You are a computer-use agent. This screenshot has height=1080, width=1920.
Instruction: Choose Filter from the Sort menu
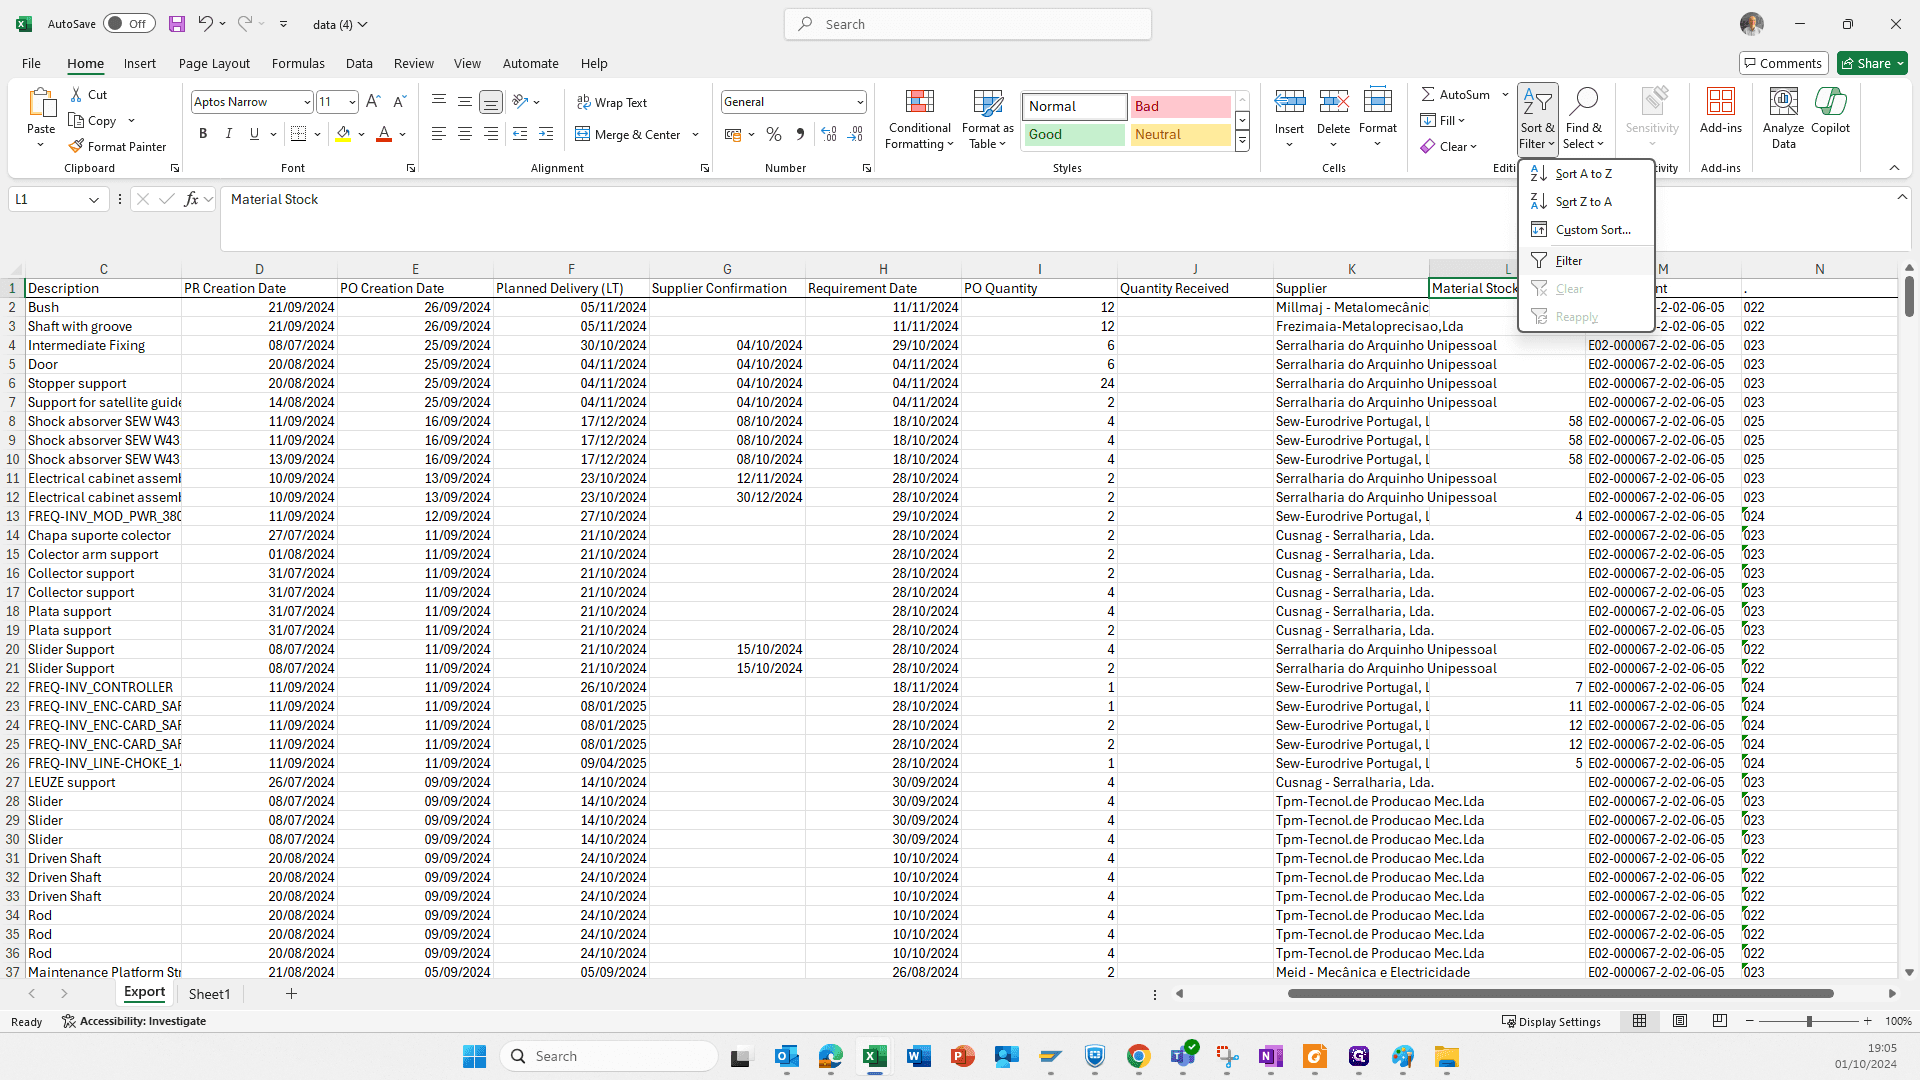[1568, 261]
